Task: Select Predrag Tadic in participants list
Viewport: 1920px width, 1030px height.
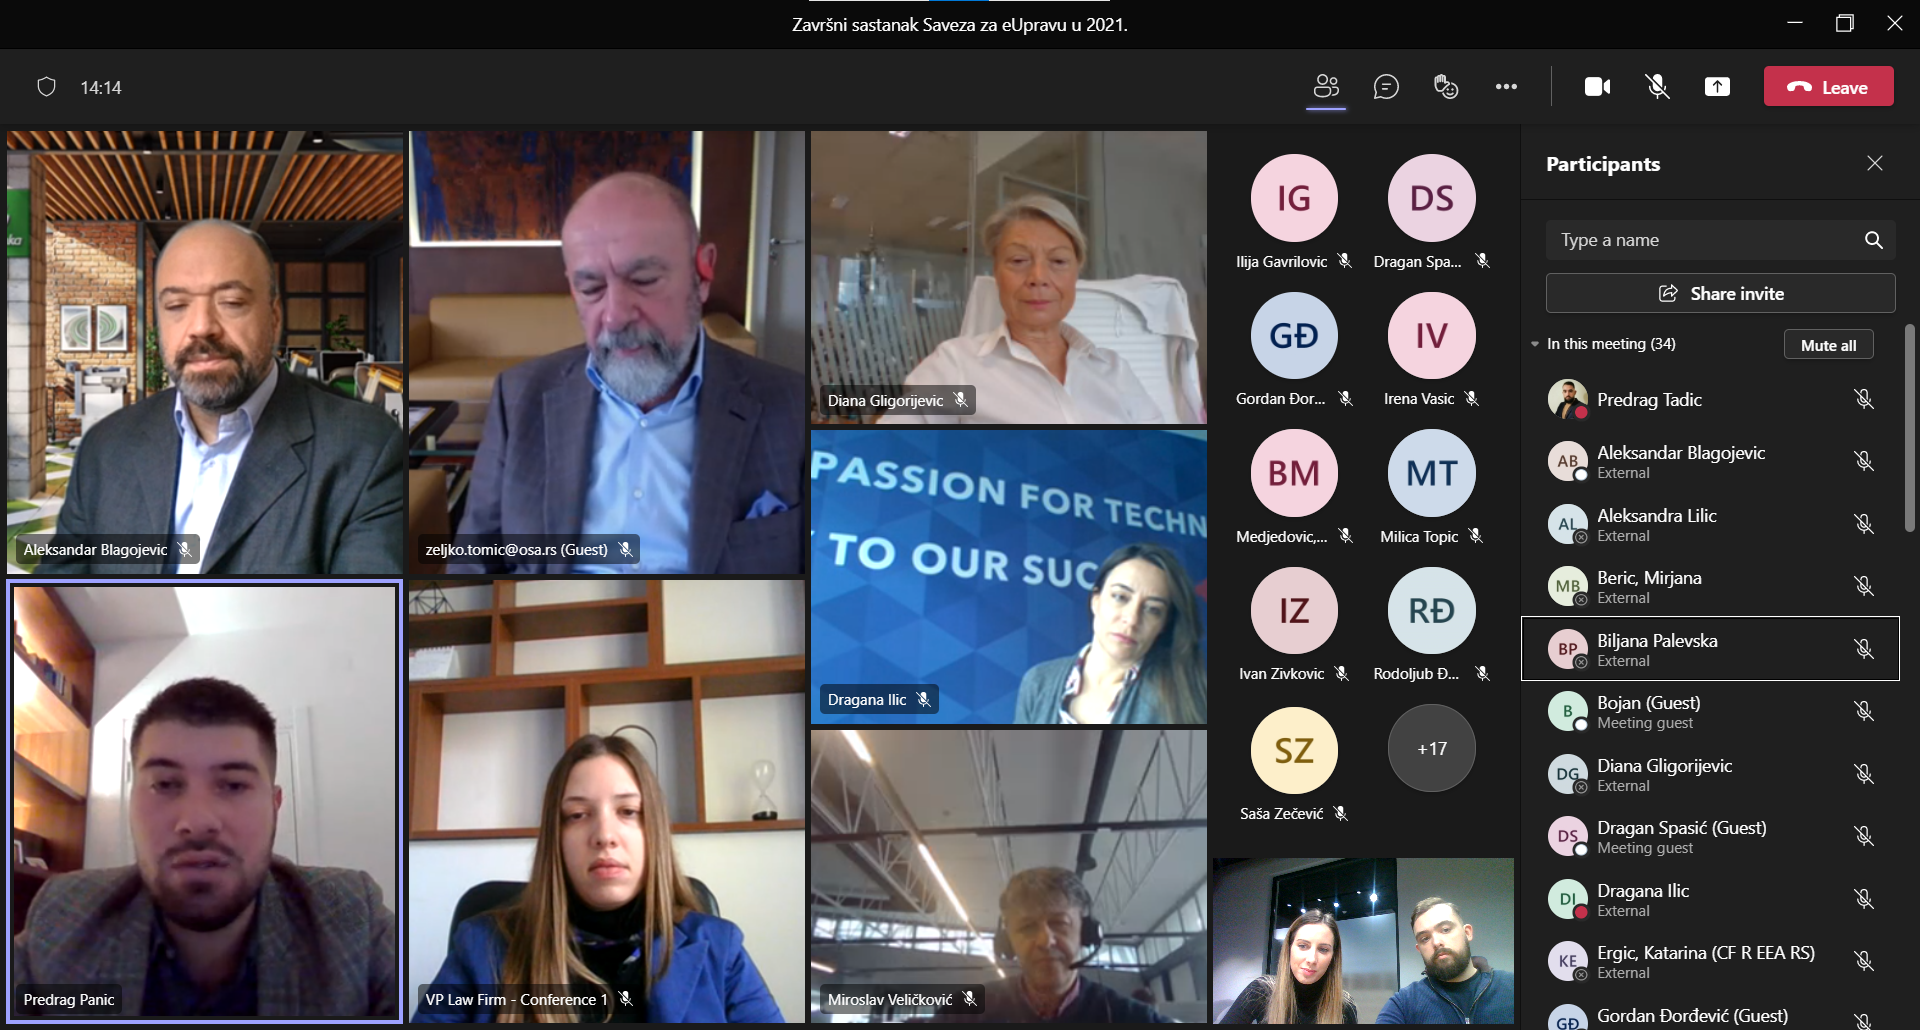Action: pos(1710,399)
